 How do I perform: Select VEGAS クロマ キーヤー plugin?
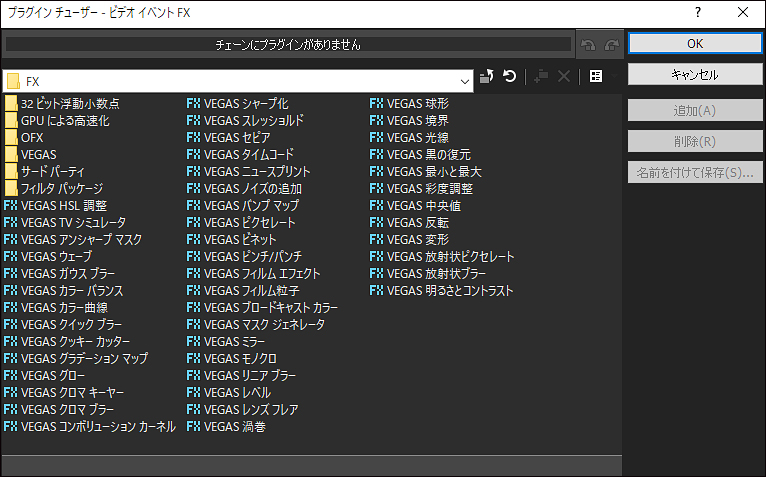point(64,392)
